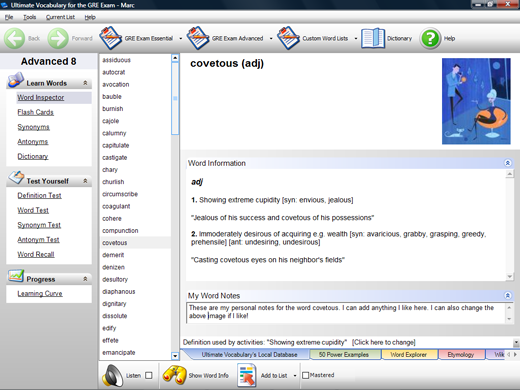Click the Show Word Info binoculars icon

coord(174,375)
